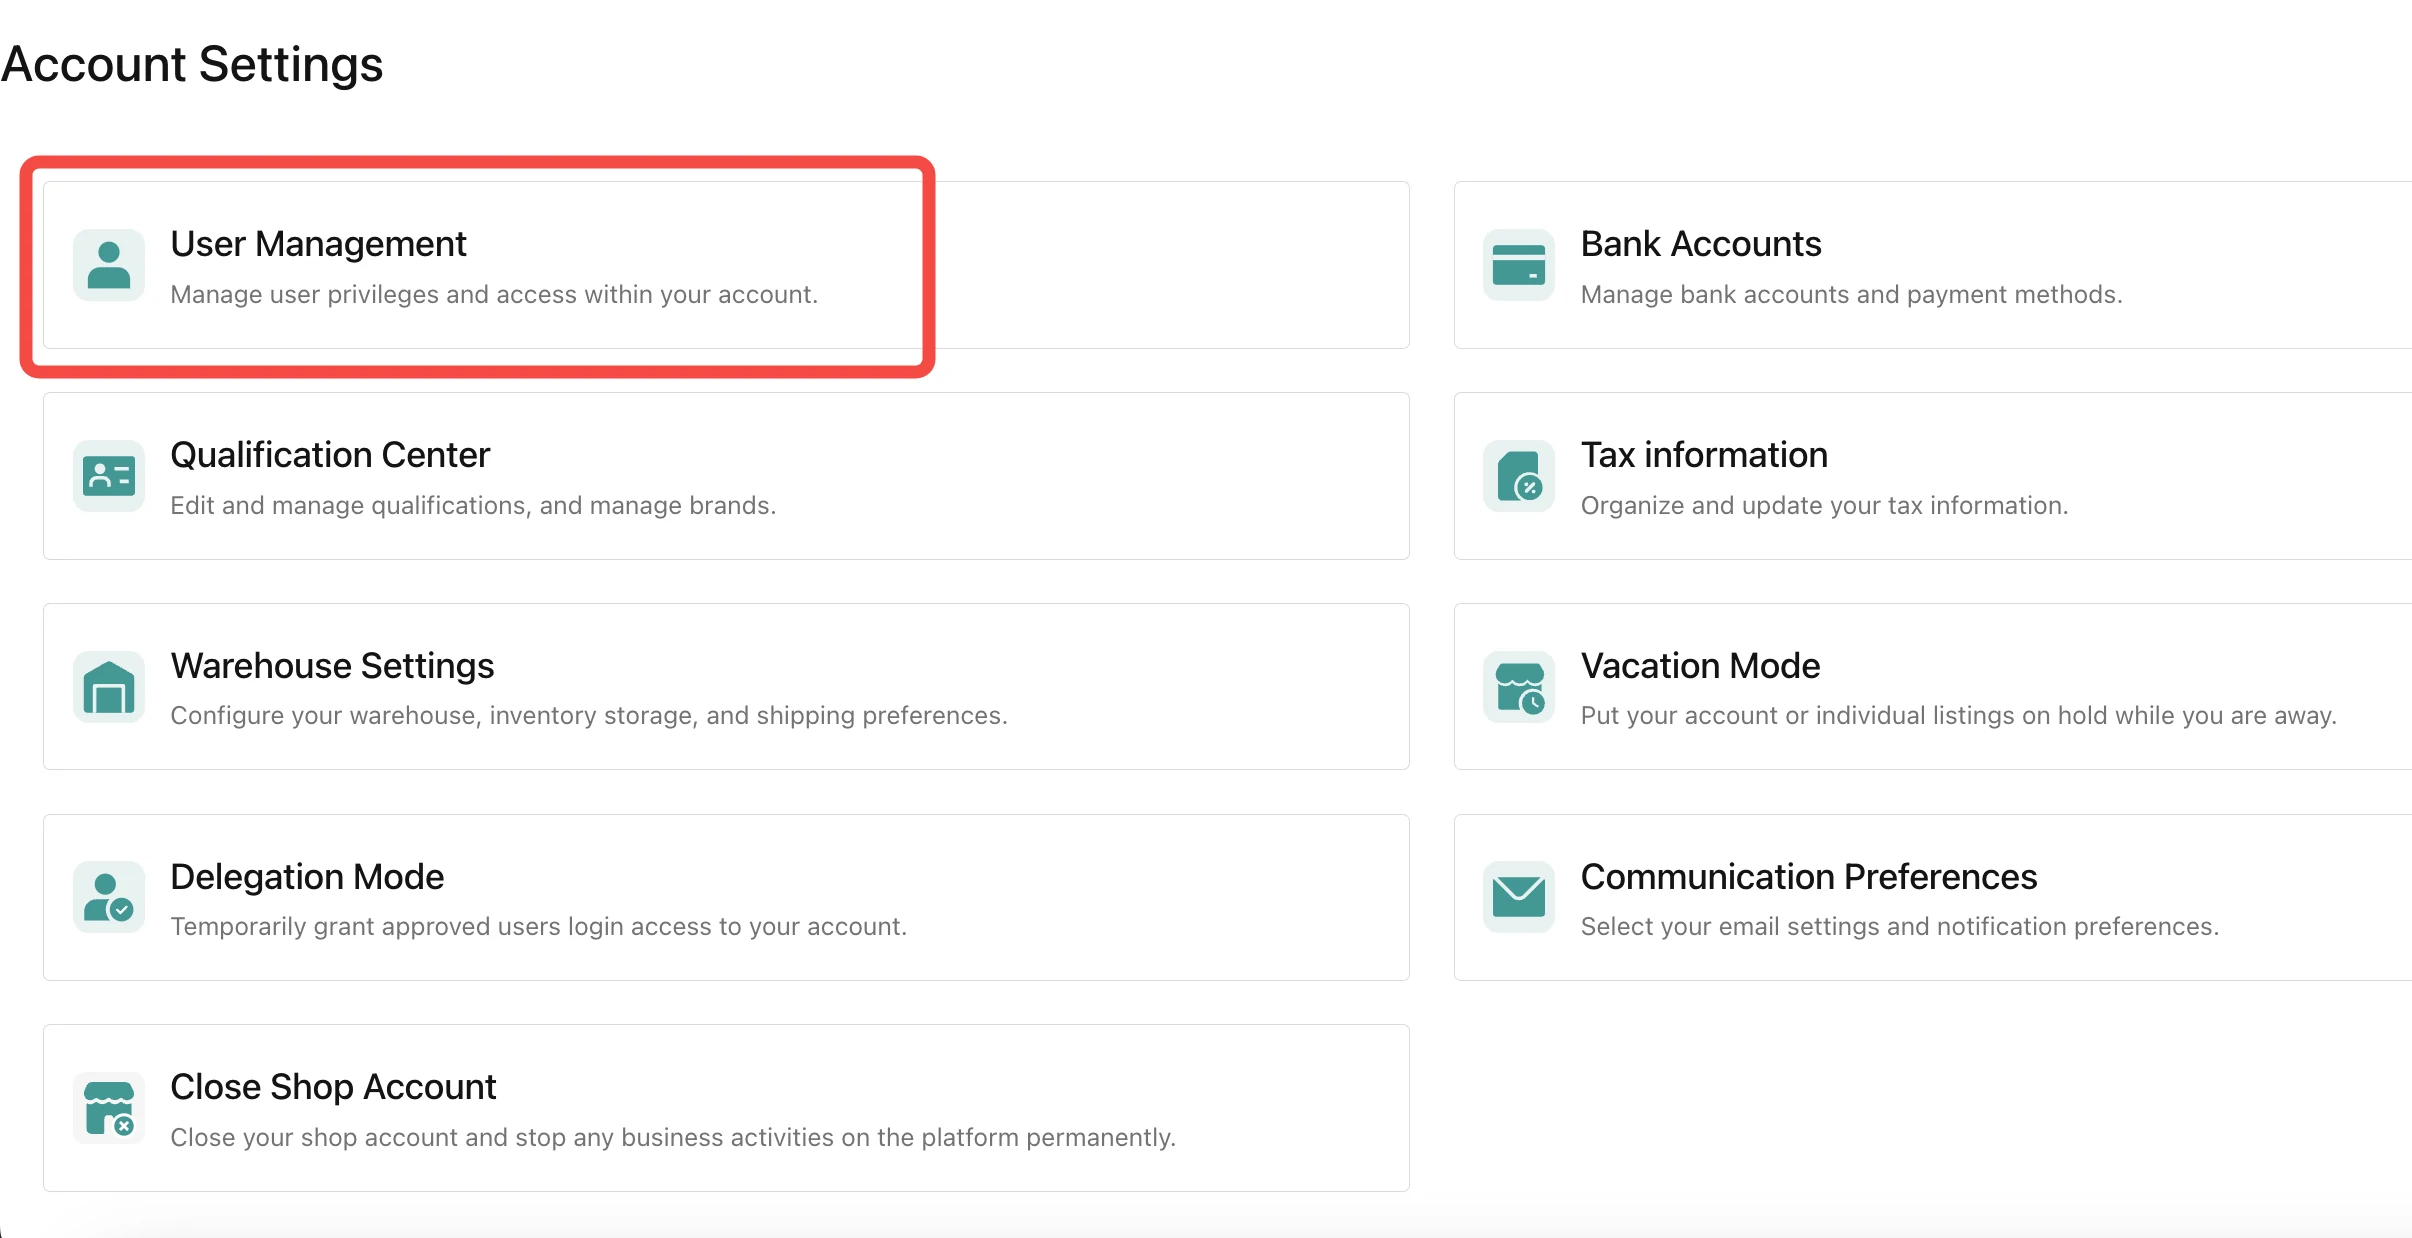
Task: Go to Qualification Center heading
Action: coord(330,455)
